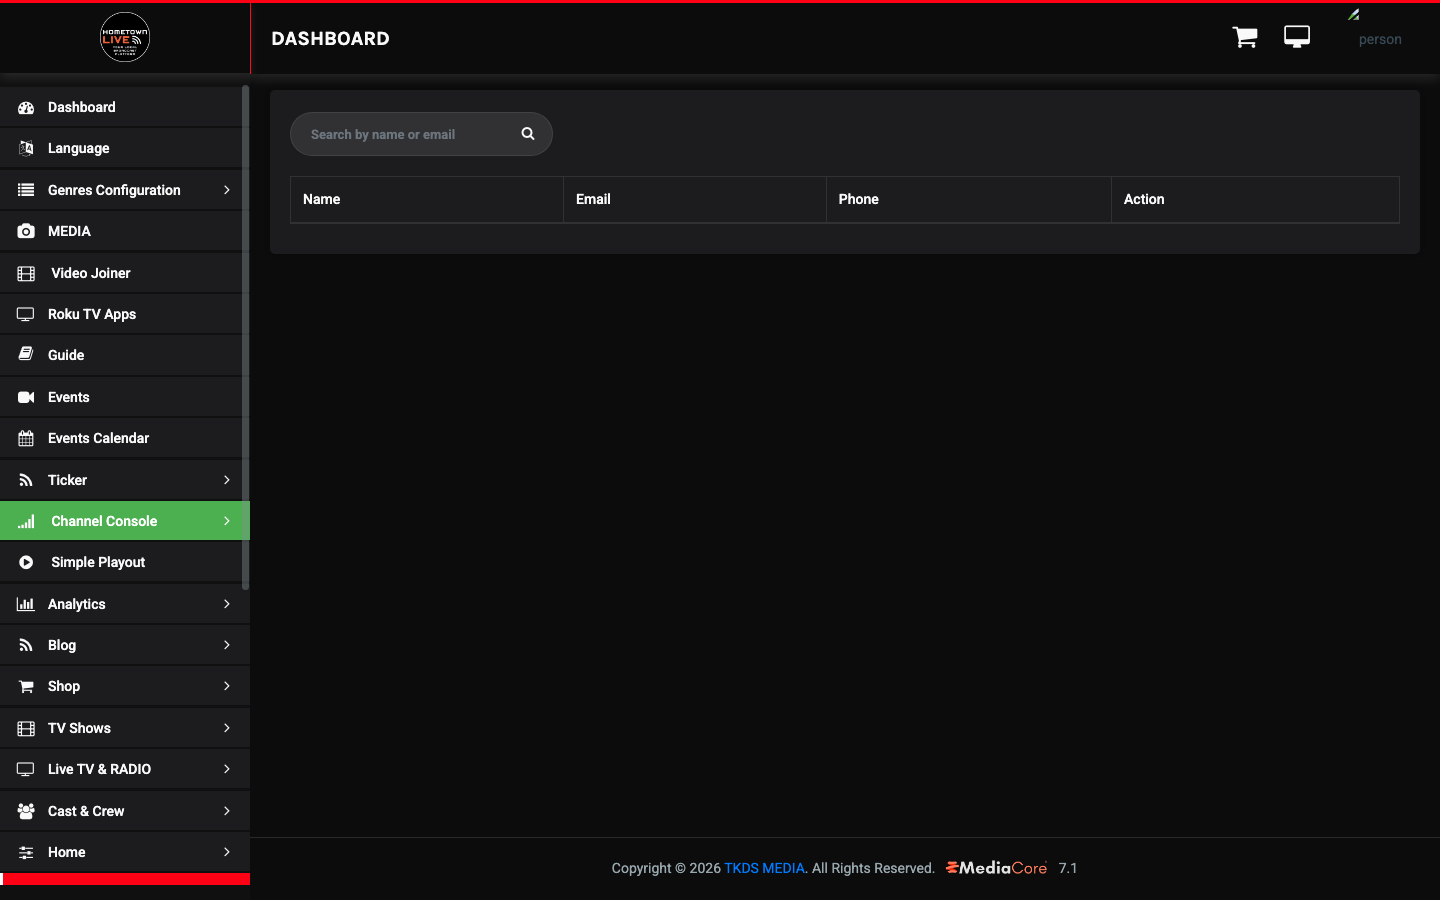1440x900 pixels.
Task: Click the Language translate icon
Action: pos(26,148)
